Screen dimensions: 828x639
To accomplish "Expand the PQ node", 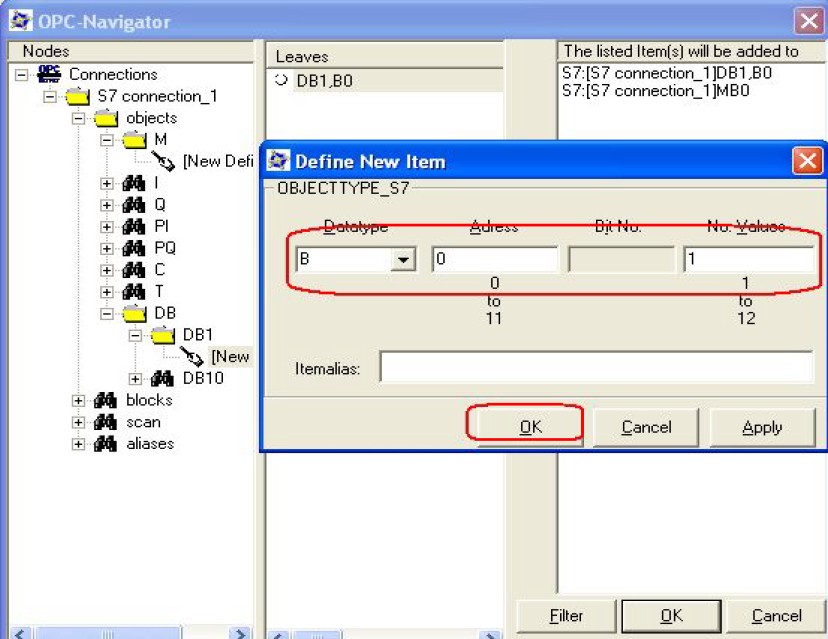I will coord(107,248).
